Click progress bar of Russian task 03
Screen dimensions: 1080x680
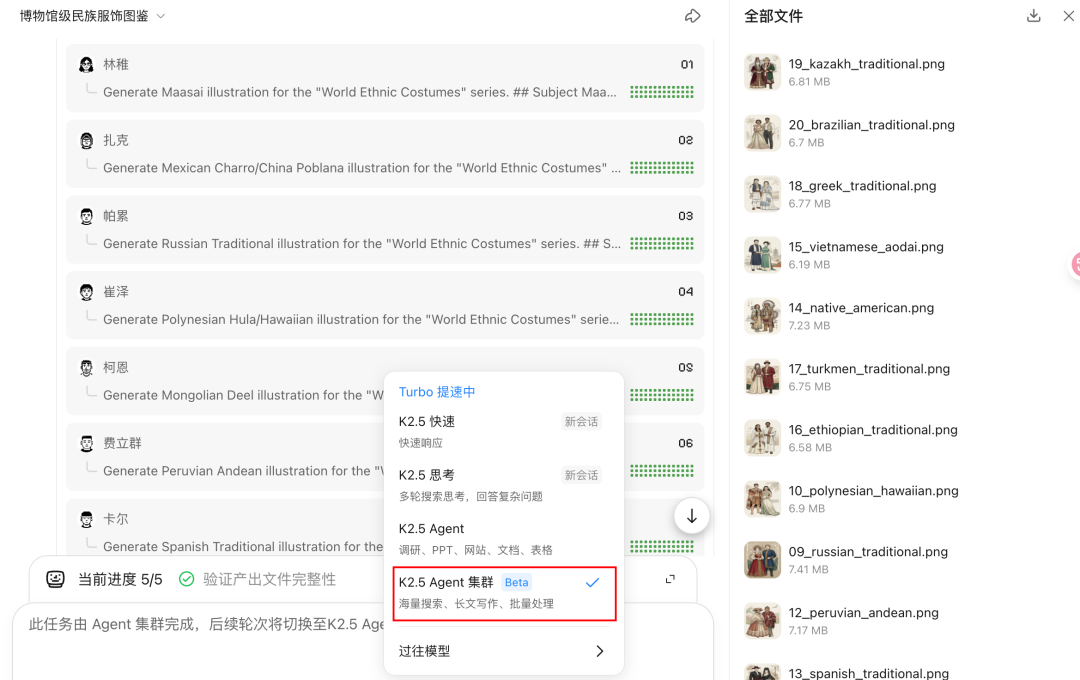point(662,243)
